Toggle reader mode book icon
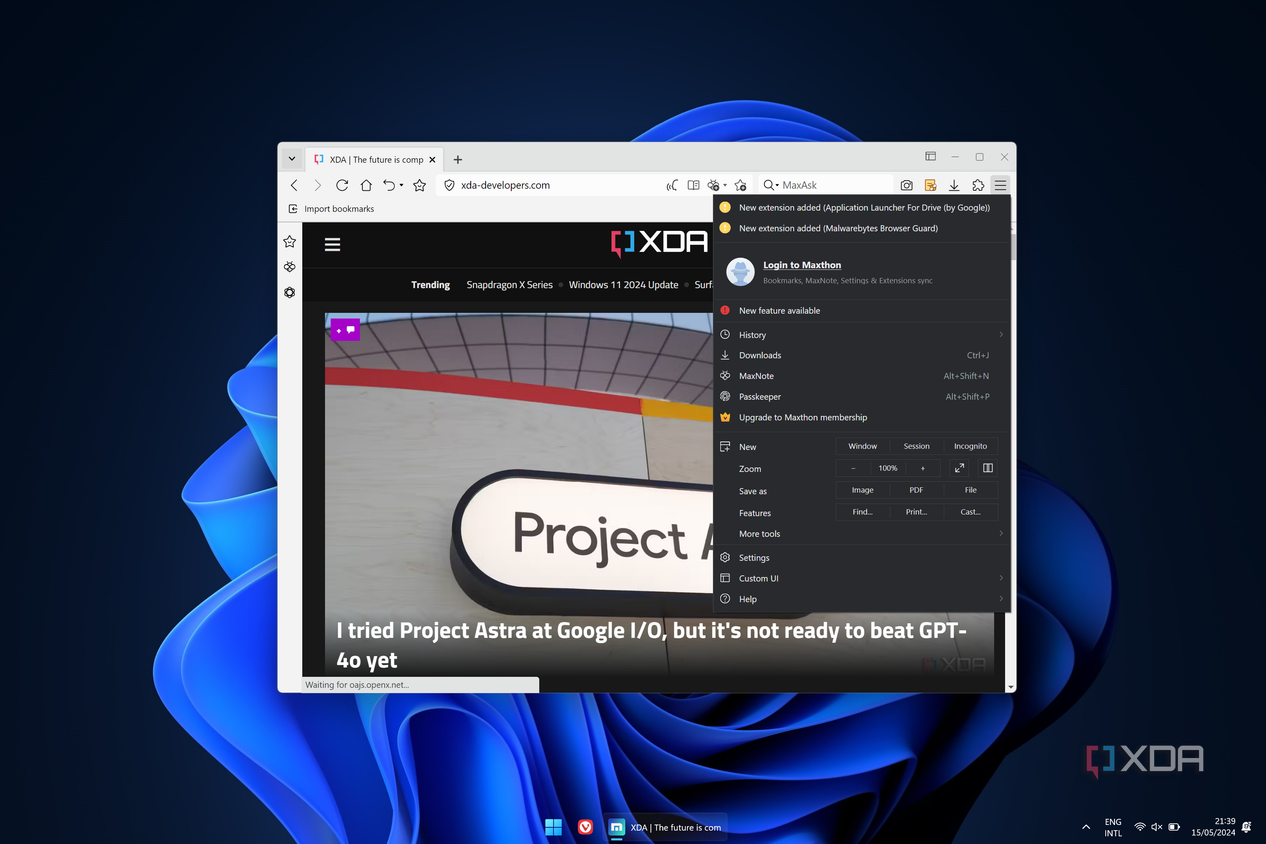Screen dimensions: 1266x844 [x=693, y=185]
